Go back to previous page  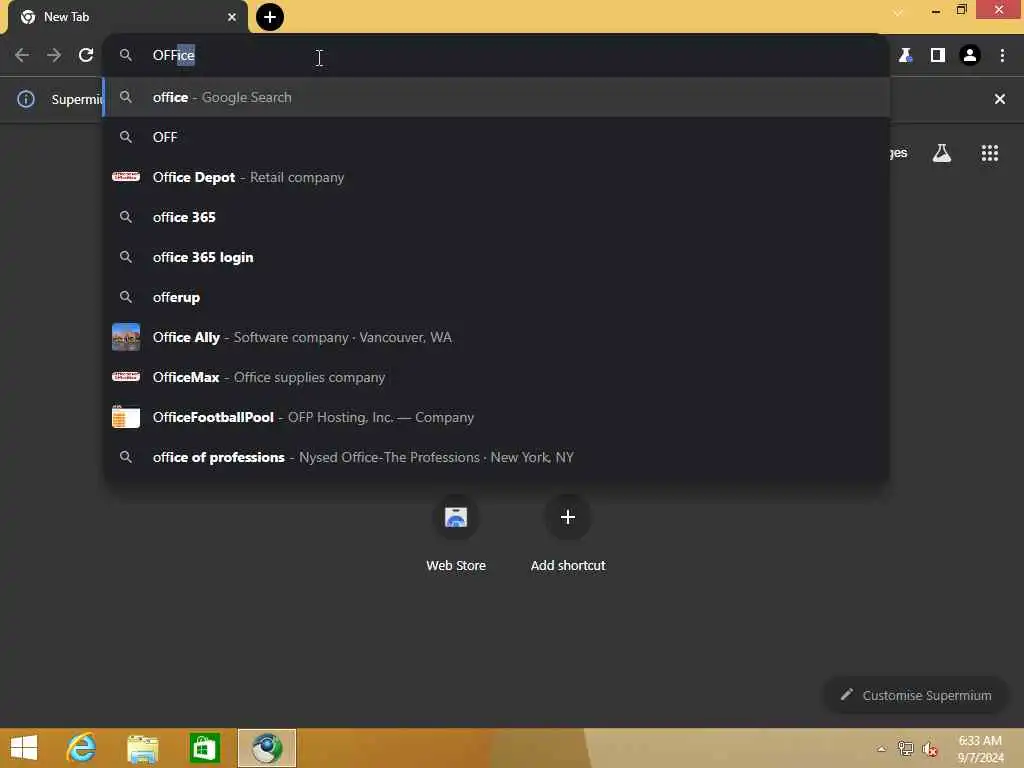coord(22,56)
